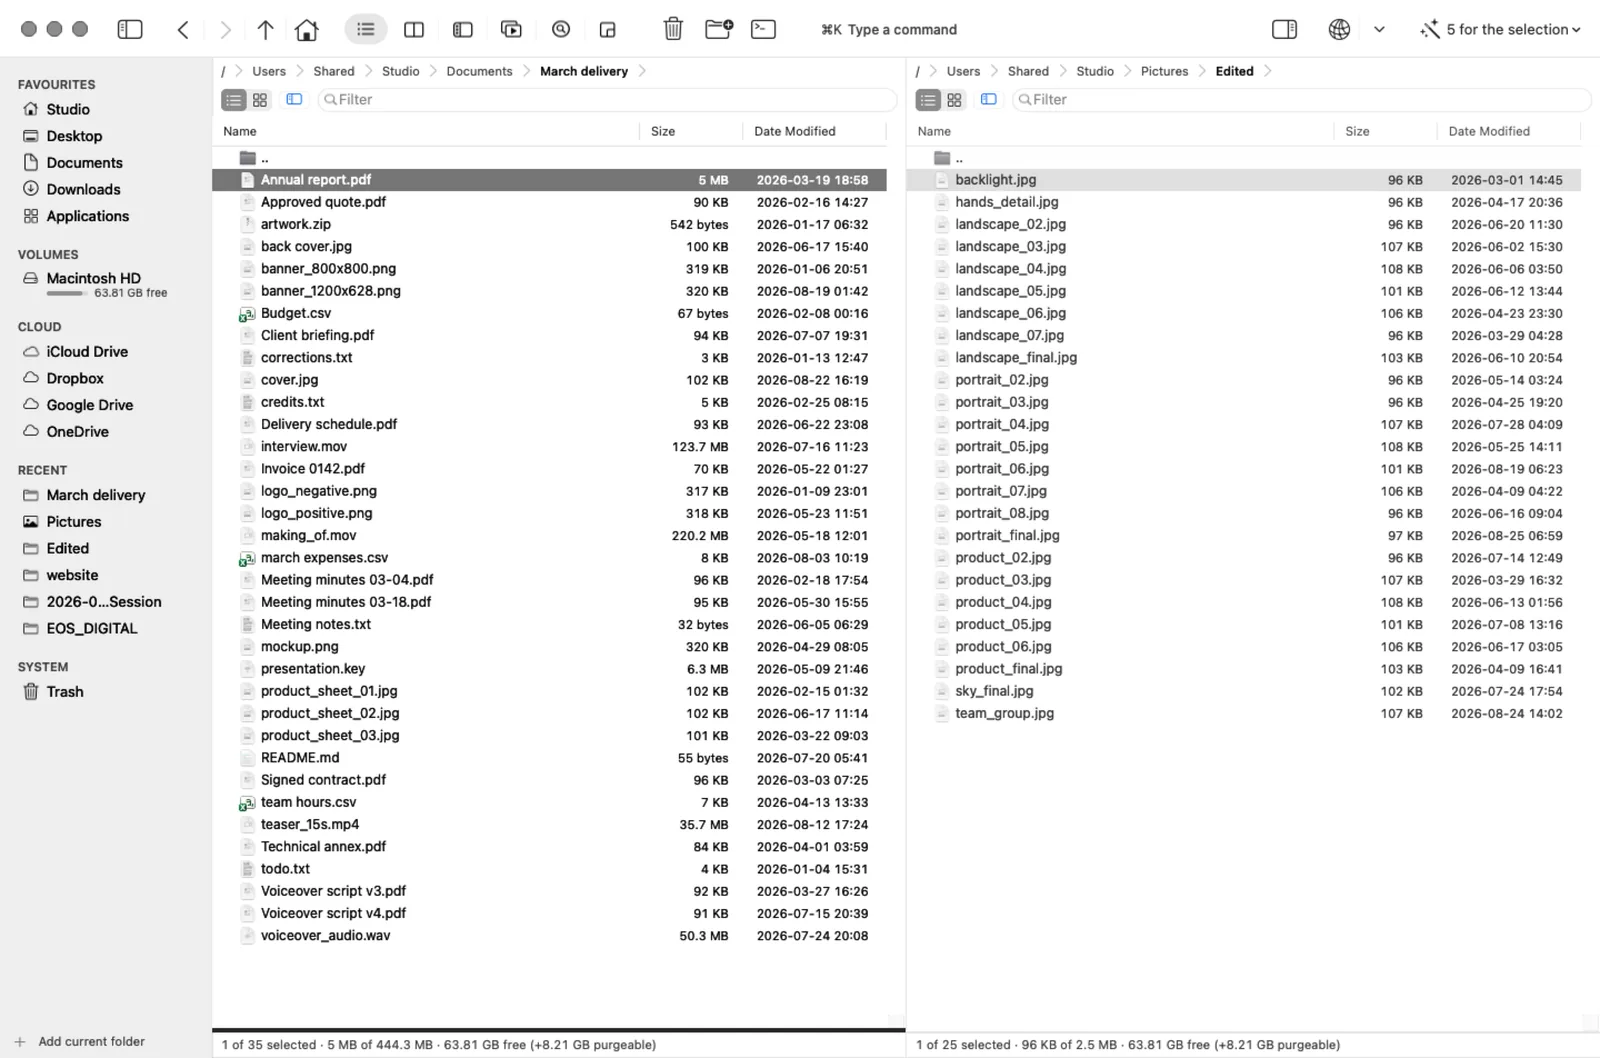Screen dimensions: 1600x1058
Task: Click the slideshow/preview play icon
Action: [511, 30]
